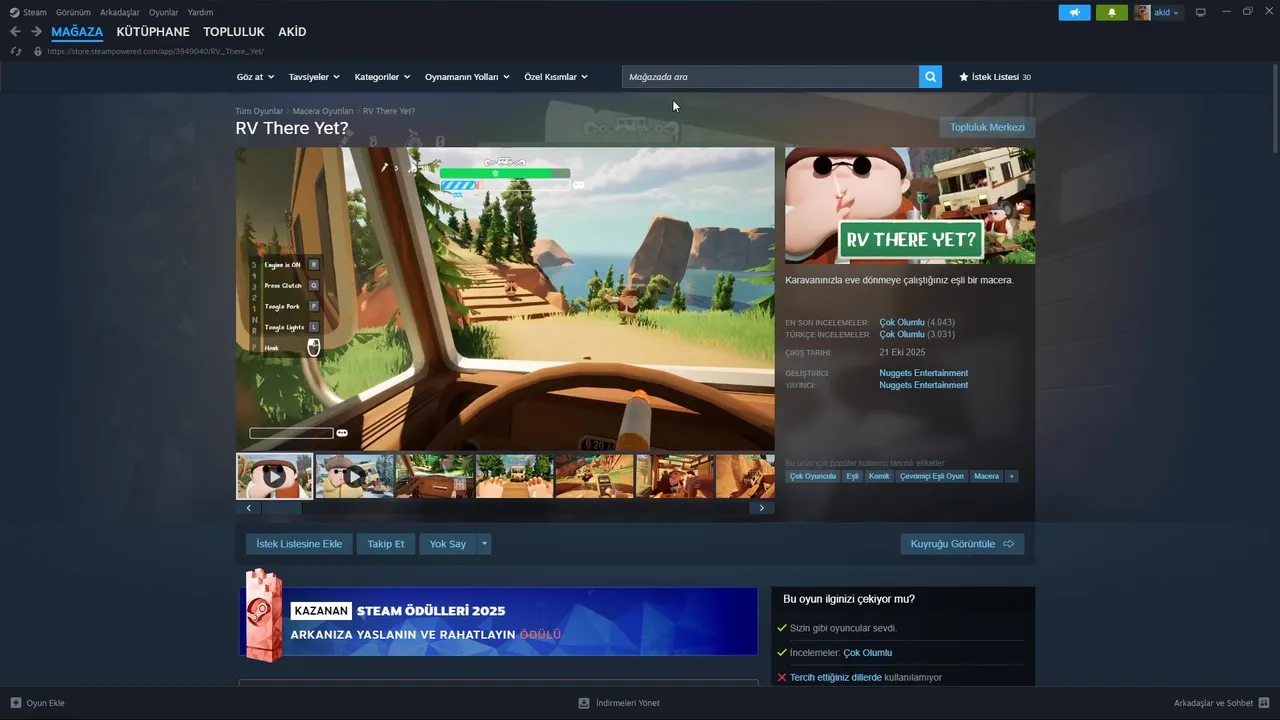Screen dimensions: 1280x720
Task: Expand the Özel Kısımlar dropdown
Action: 556,77
